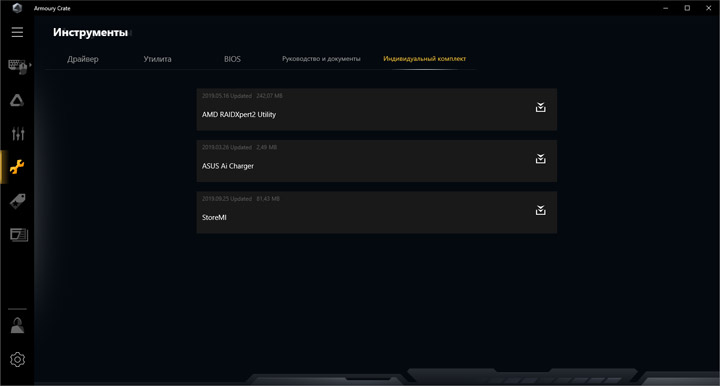The image size is (720, 386).
Task: Click the 2019.03.26 Updated 2,49 MB info
Action: click(x=239, y=147)
